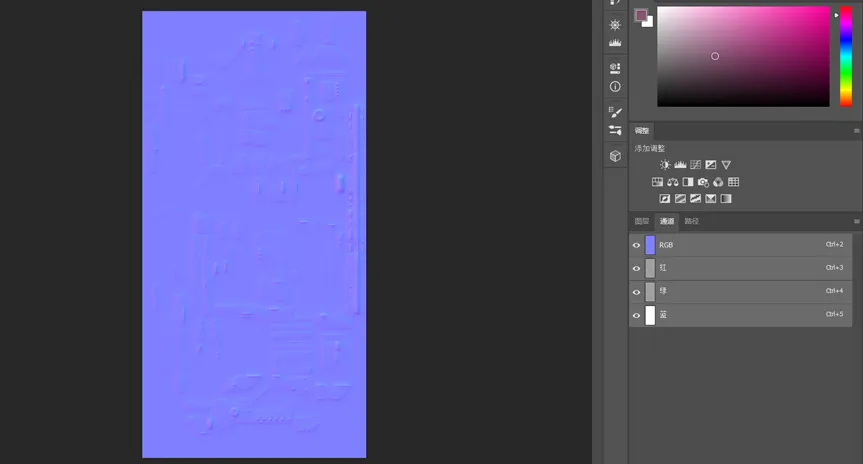Click the Ctrl+4 shortcut text

[834, 291]
